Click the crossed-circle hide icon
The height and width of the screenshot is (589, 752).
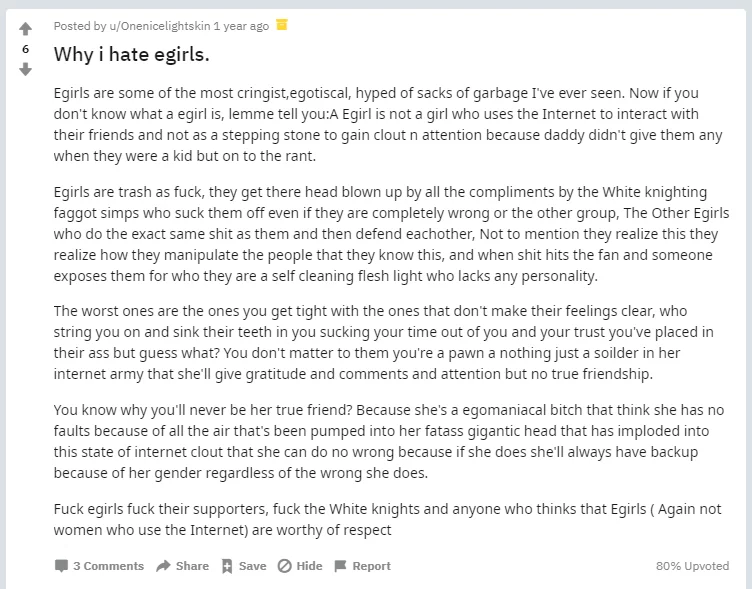284,566
